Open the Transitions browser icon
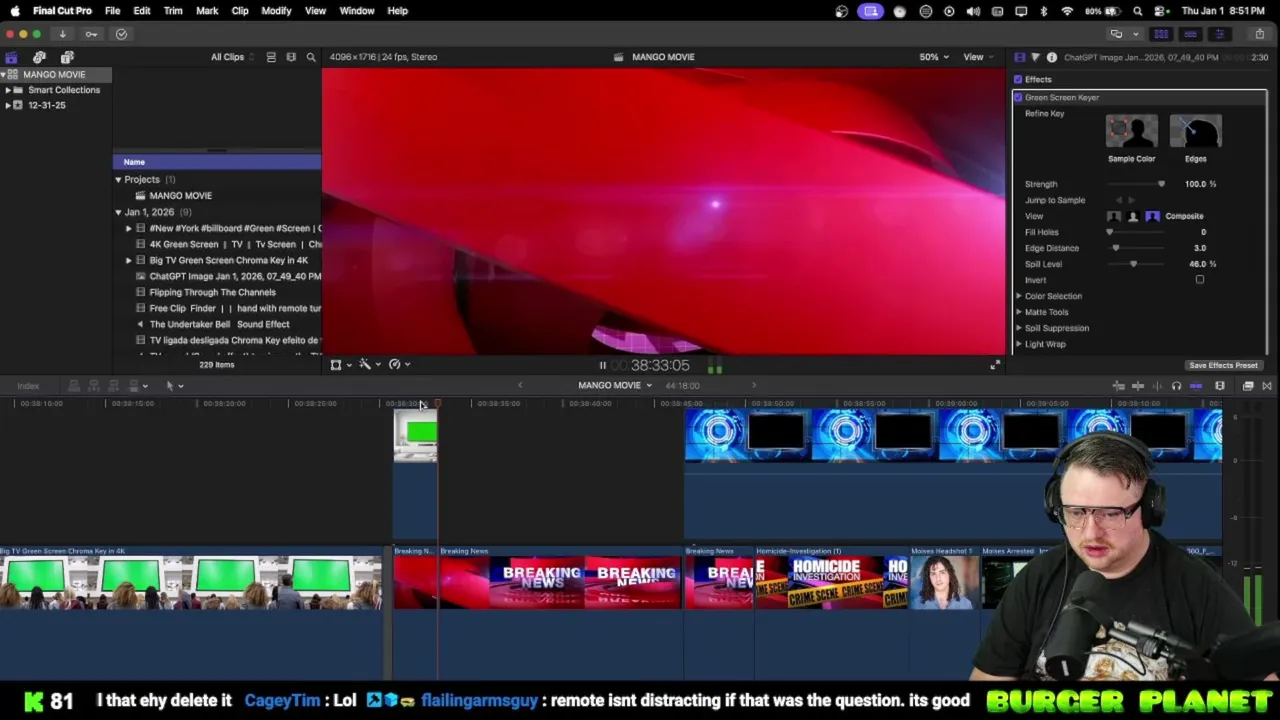Image resolution: width=1280 pixels, height=720 pixels. [1266, 386]
